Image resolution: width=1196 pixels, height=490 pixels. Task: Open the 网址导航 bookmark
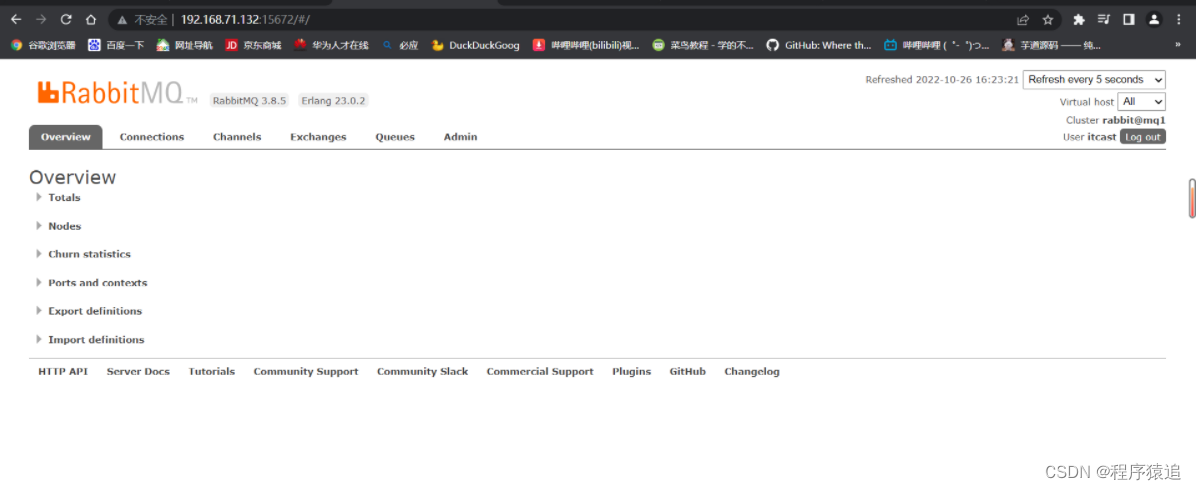coord(185,45)
